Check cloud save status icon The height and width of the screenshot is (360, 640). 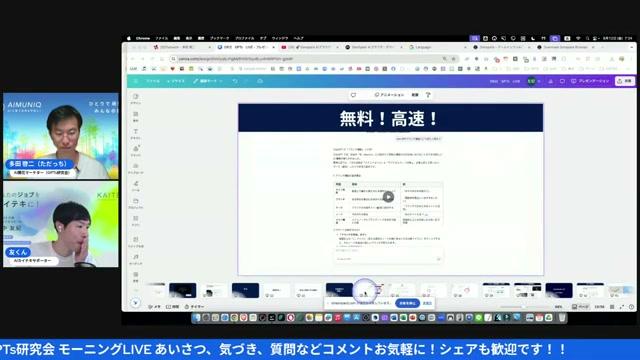(x=260, y=81)
